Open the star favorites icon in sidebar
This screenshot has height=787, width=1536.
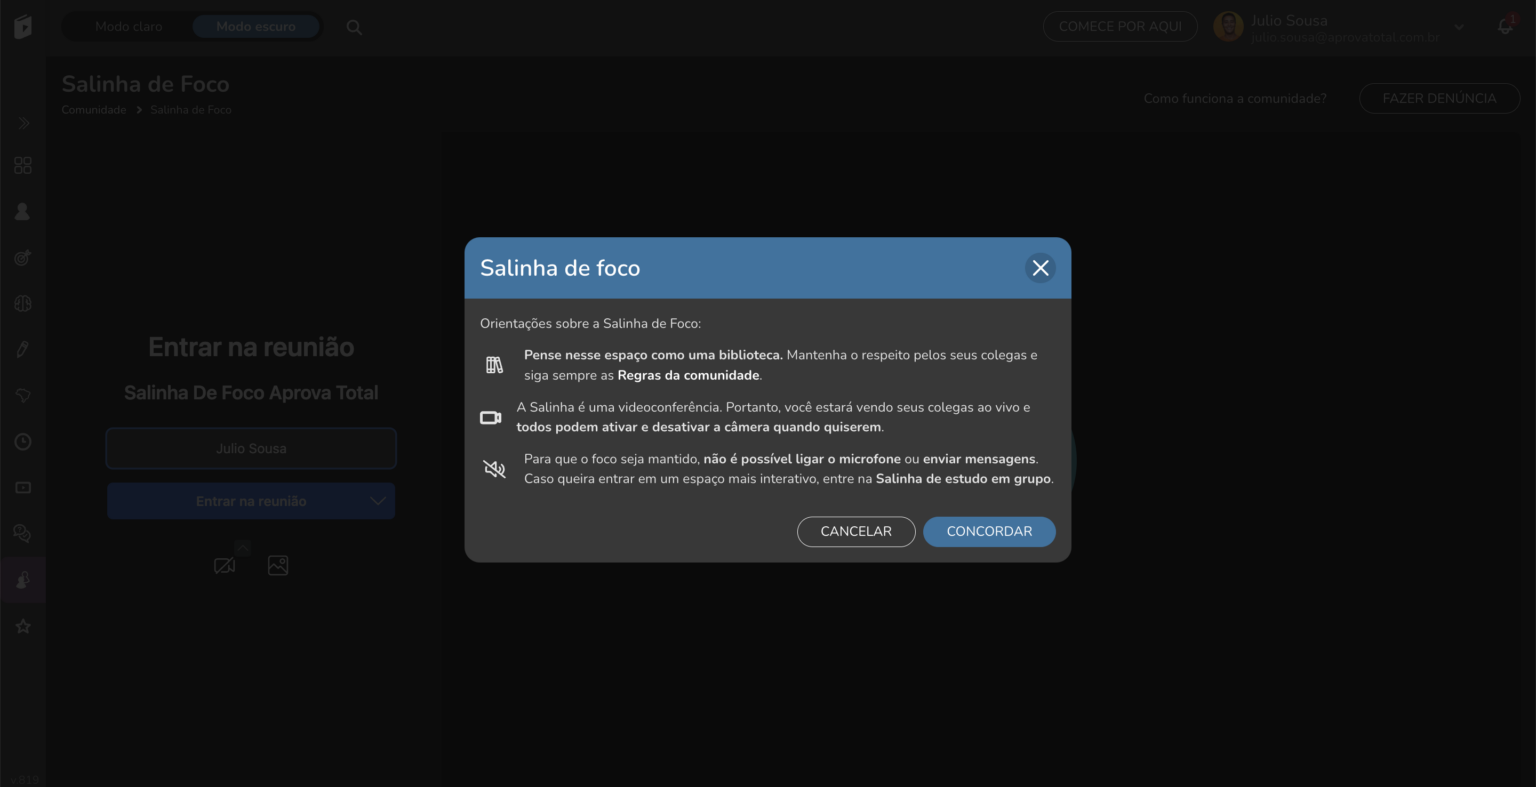click(23, 626)
